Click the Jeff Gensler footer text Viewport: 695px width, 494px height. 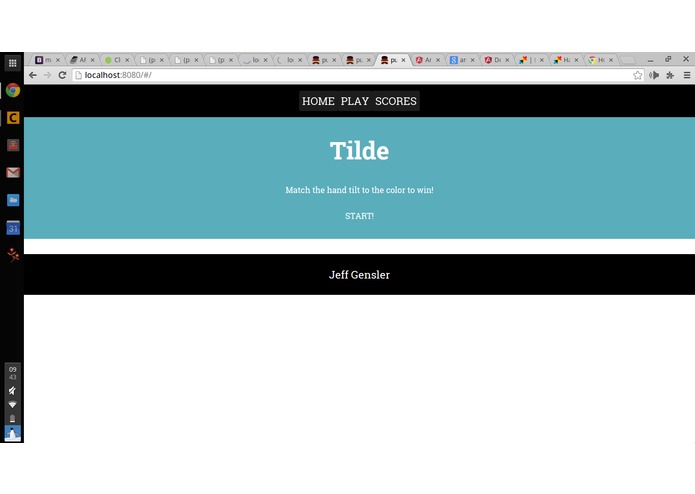[x=359, y=275]
